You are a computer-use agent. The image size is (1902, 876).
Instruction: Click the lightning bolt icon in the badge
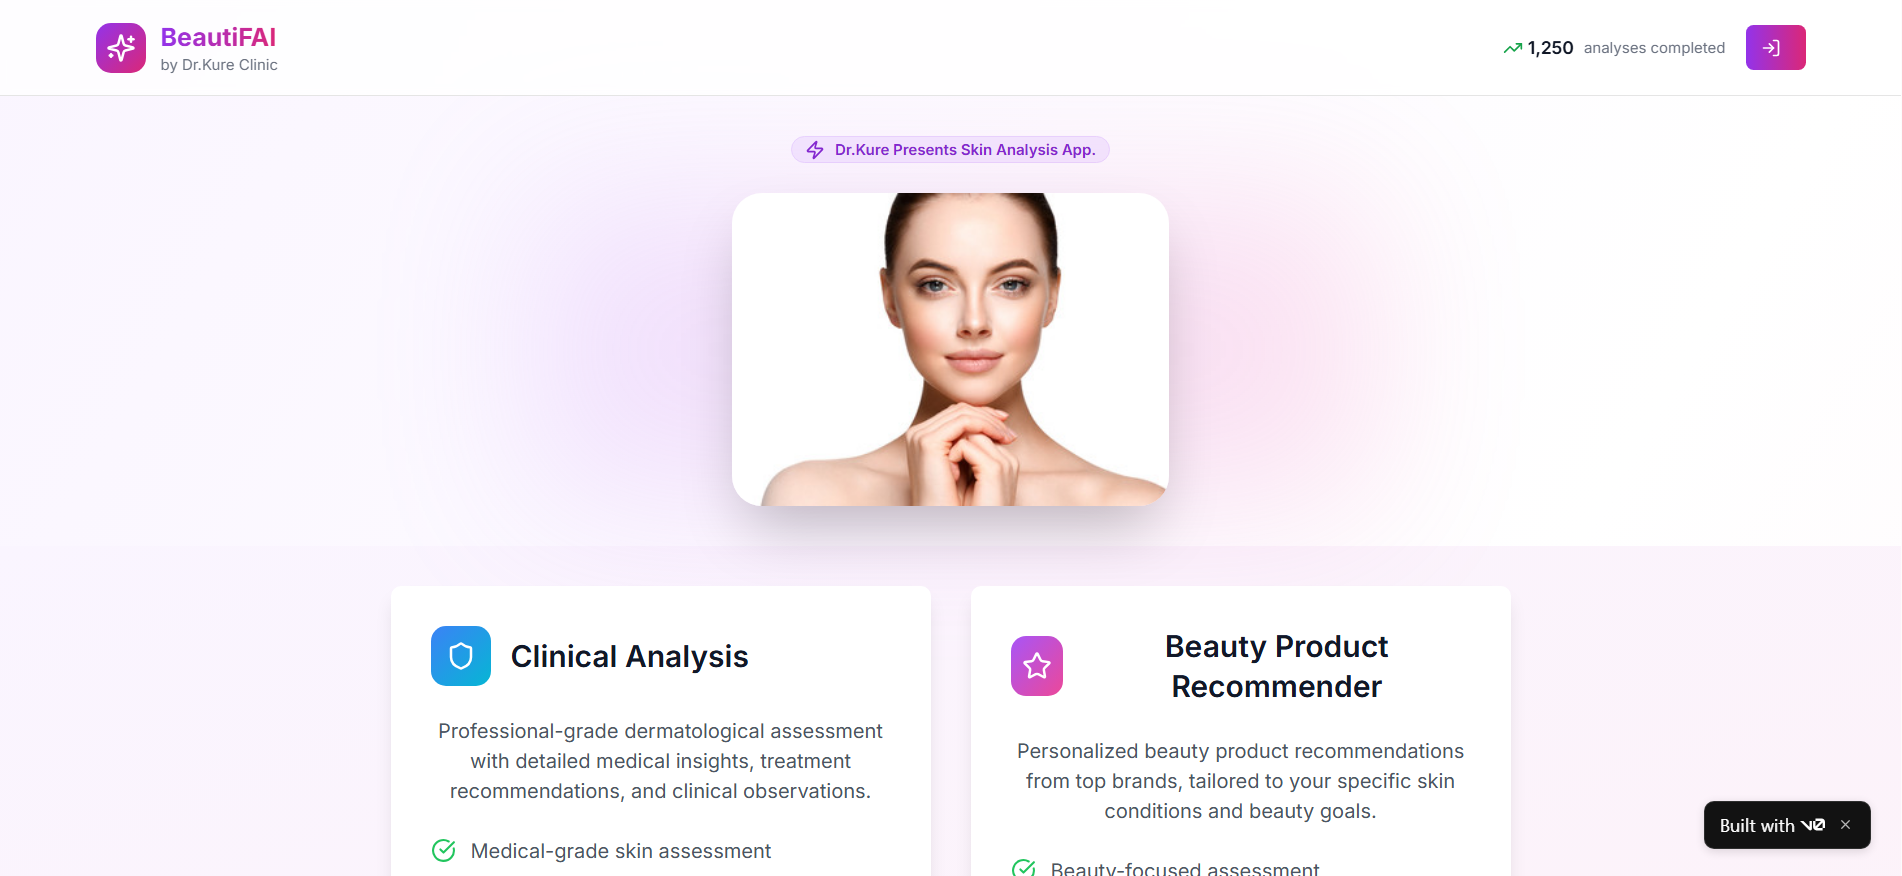coord(815,150)
